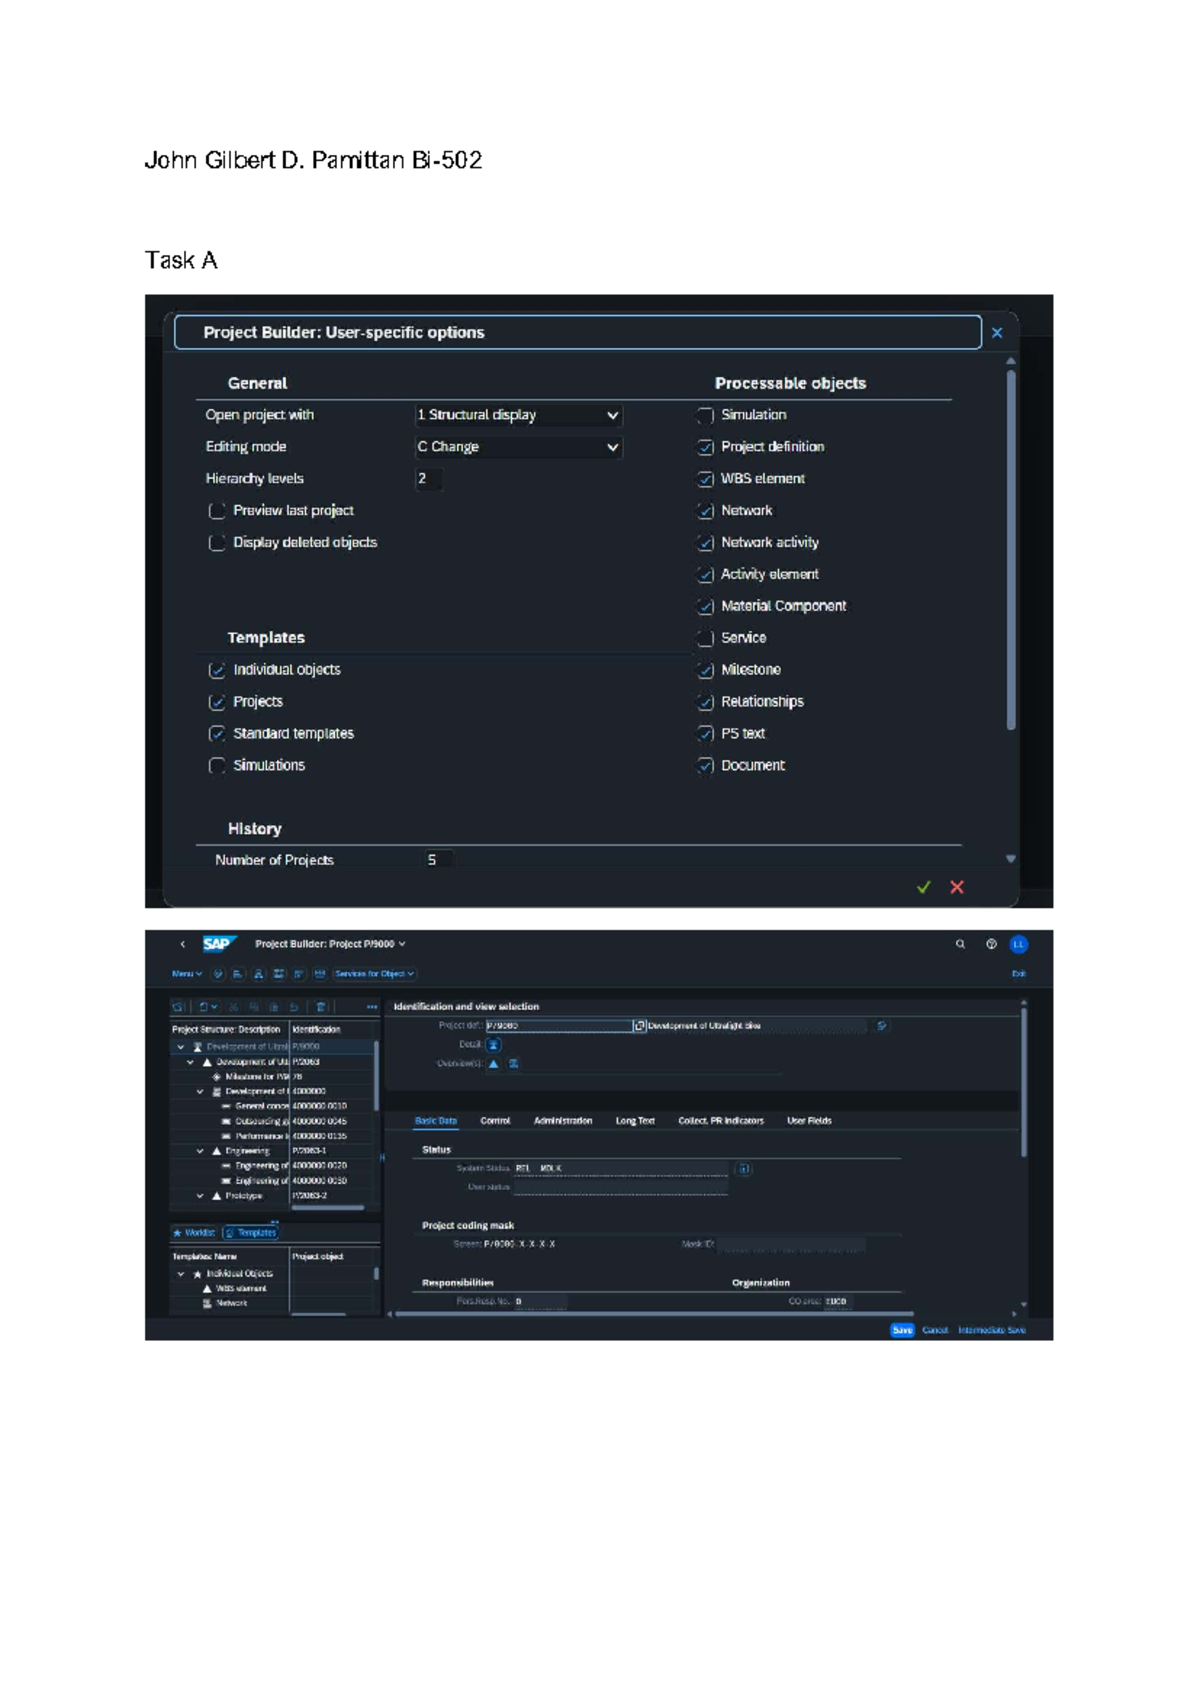Open network overview icon next to triangle
Image resolution: width=1200 pixels, height=1696 pixels.
tap(513, 1064)
